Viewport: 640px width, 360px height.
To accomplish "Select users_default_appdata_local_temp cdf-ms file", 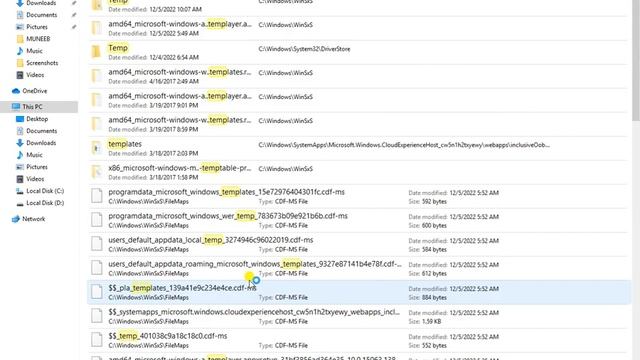I will pyautogui.click(x=357, y=244).
